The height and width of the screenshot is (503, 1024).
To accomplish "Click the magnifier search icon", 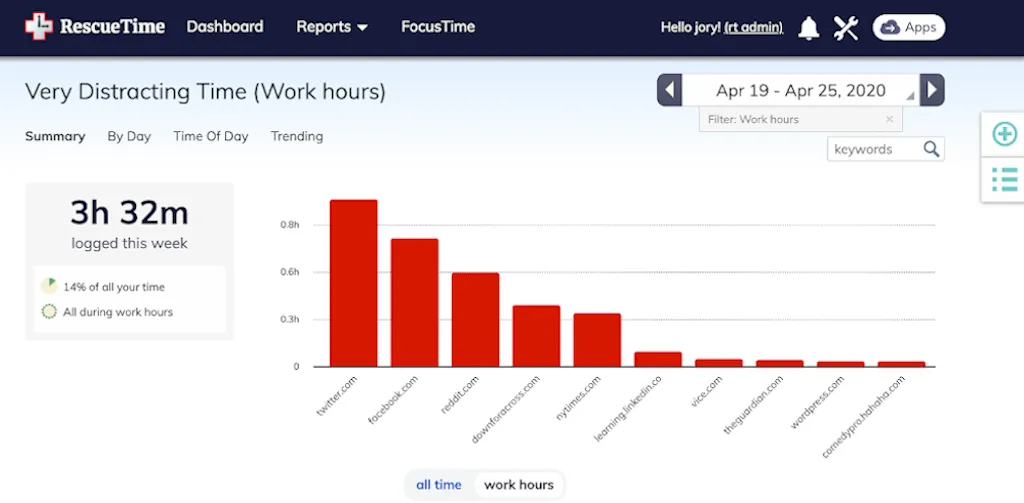I will click(931, 149).
